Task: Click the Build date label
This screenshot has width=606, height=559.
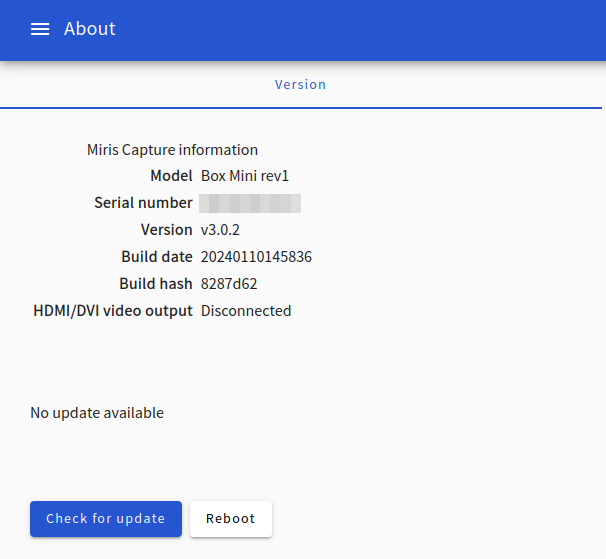Action: tap(157, 257)
